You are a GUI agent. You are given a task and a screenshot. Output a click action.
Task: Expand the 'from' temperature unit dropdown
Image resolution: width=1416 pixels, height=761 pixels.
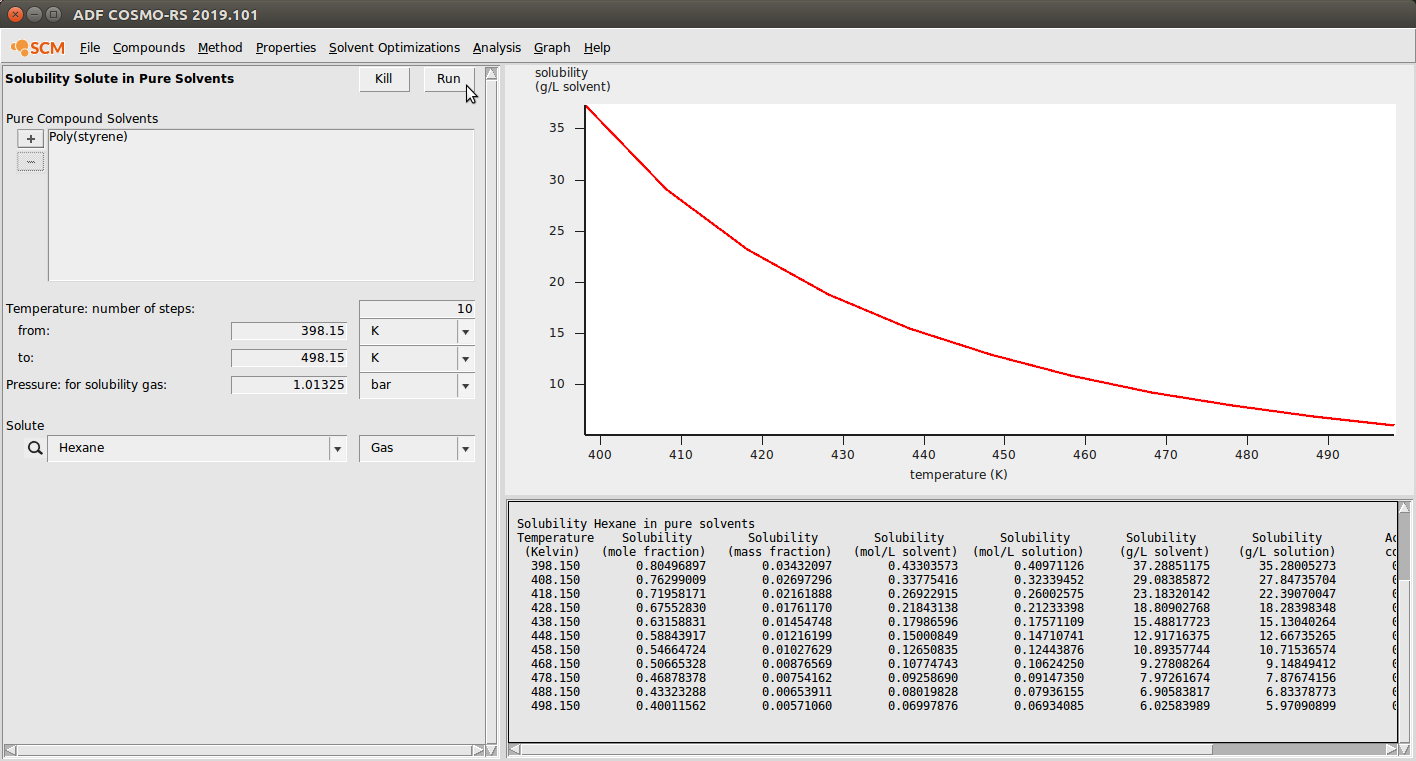point(465,331)
